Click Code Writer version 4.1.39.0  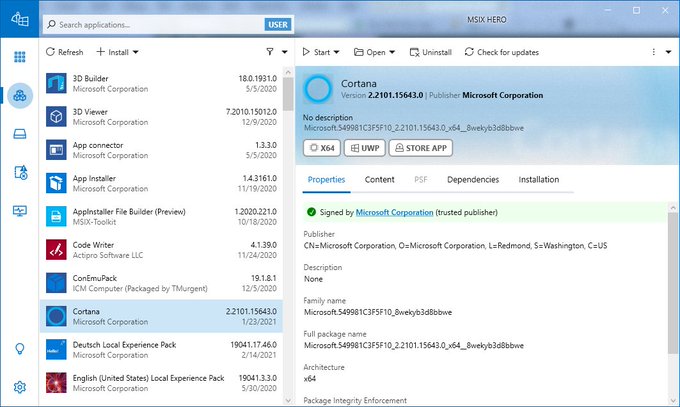tap(264, 245)
